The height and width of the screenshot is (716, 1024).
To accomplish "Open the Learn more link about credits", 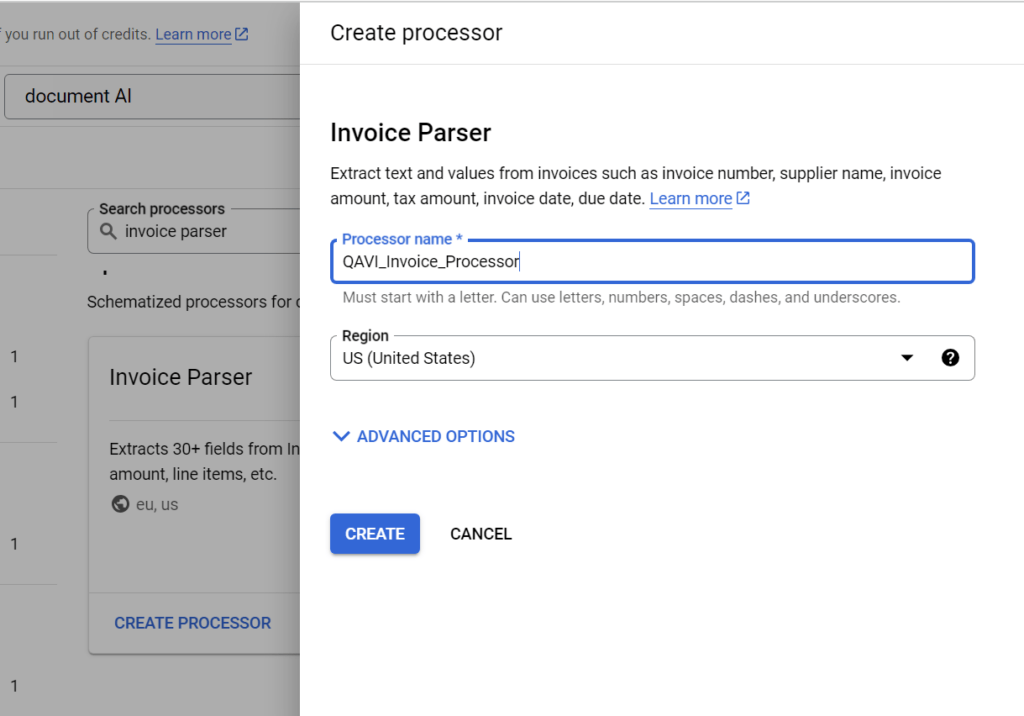I will [x=193, y=34].
